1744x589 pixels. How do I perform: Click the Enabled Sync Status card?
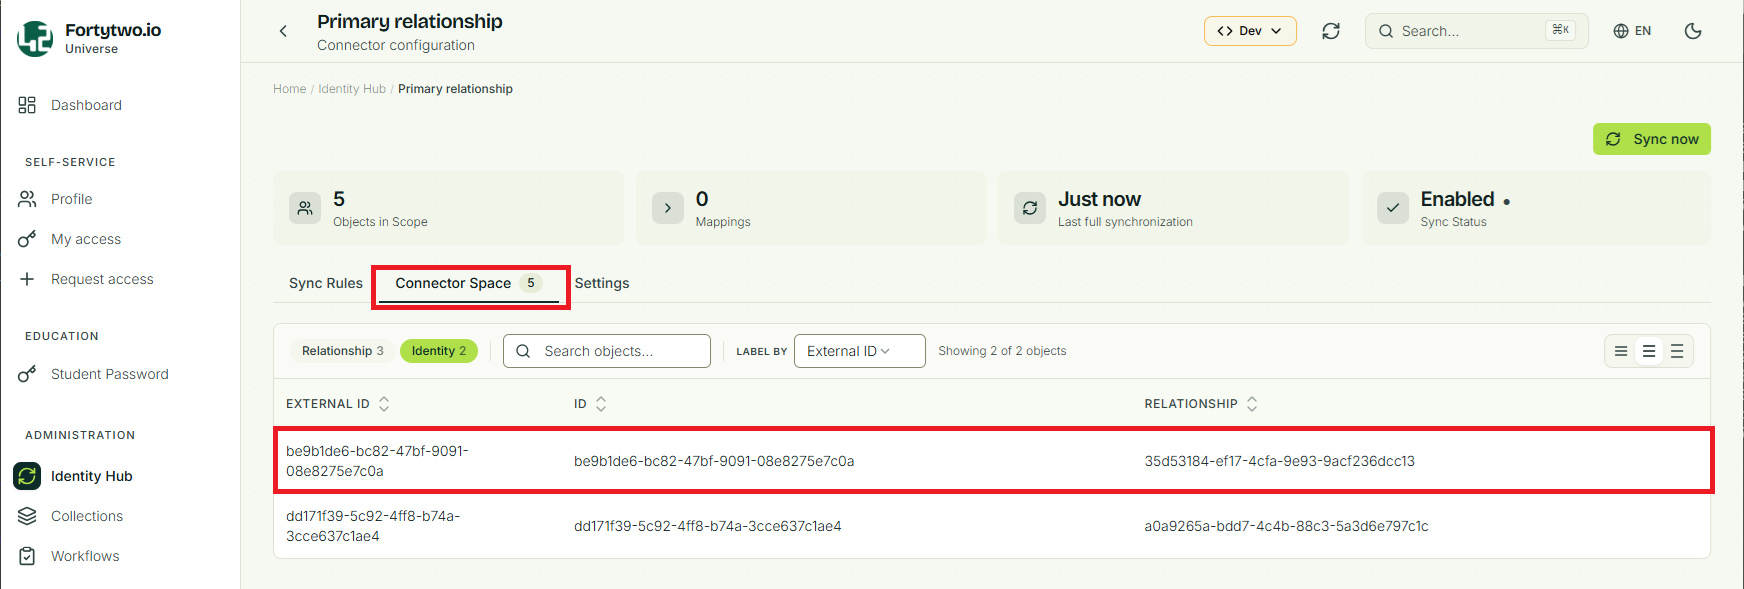coord(1536,208)
